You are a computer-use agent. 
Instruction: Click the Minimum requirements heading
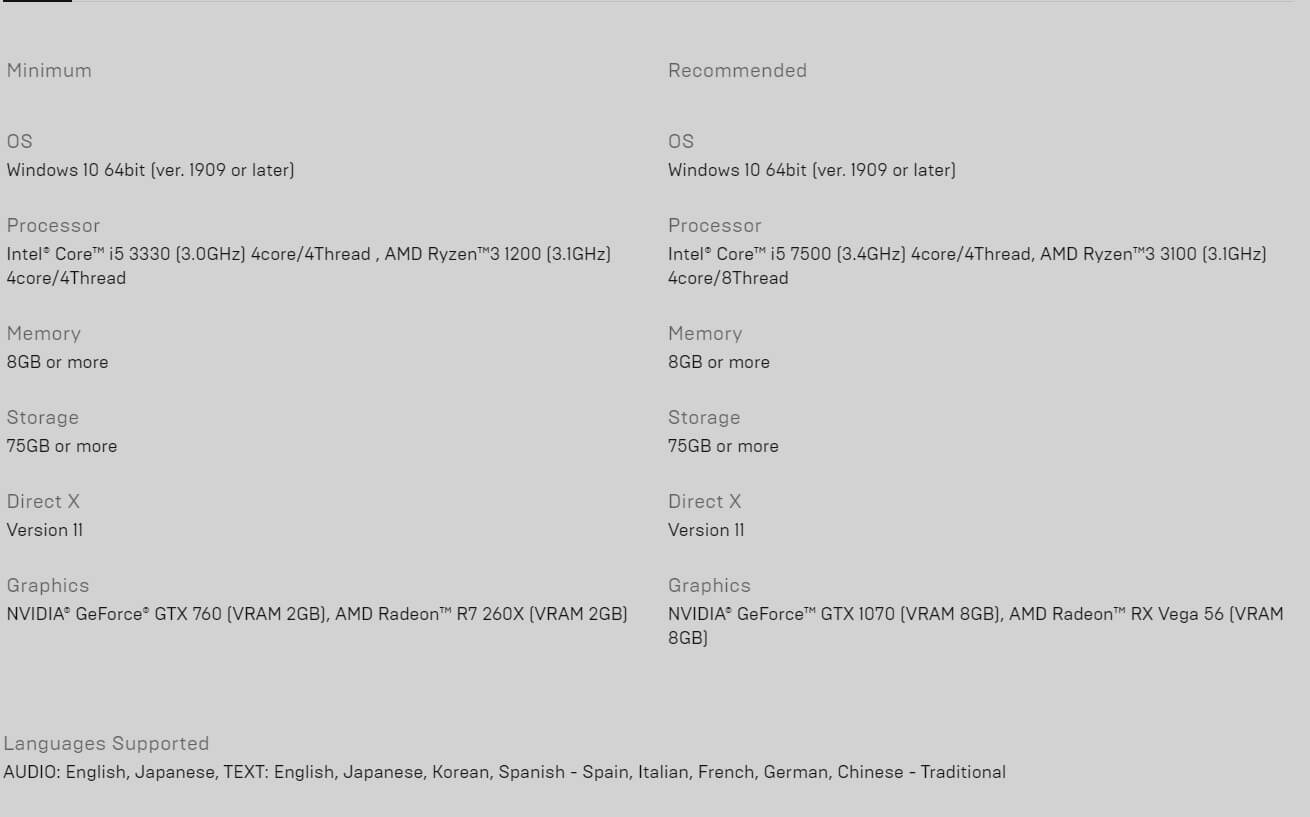49,71
